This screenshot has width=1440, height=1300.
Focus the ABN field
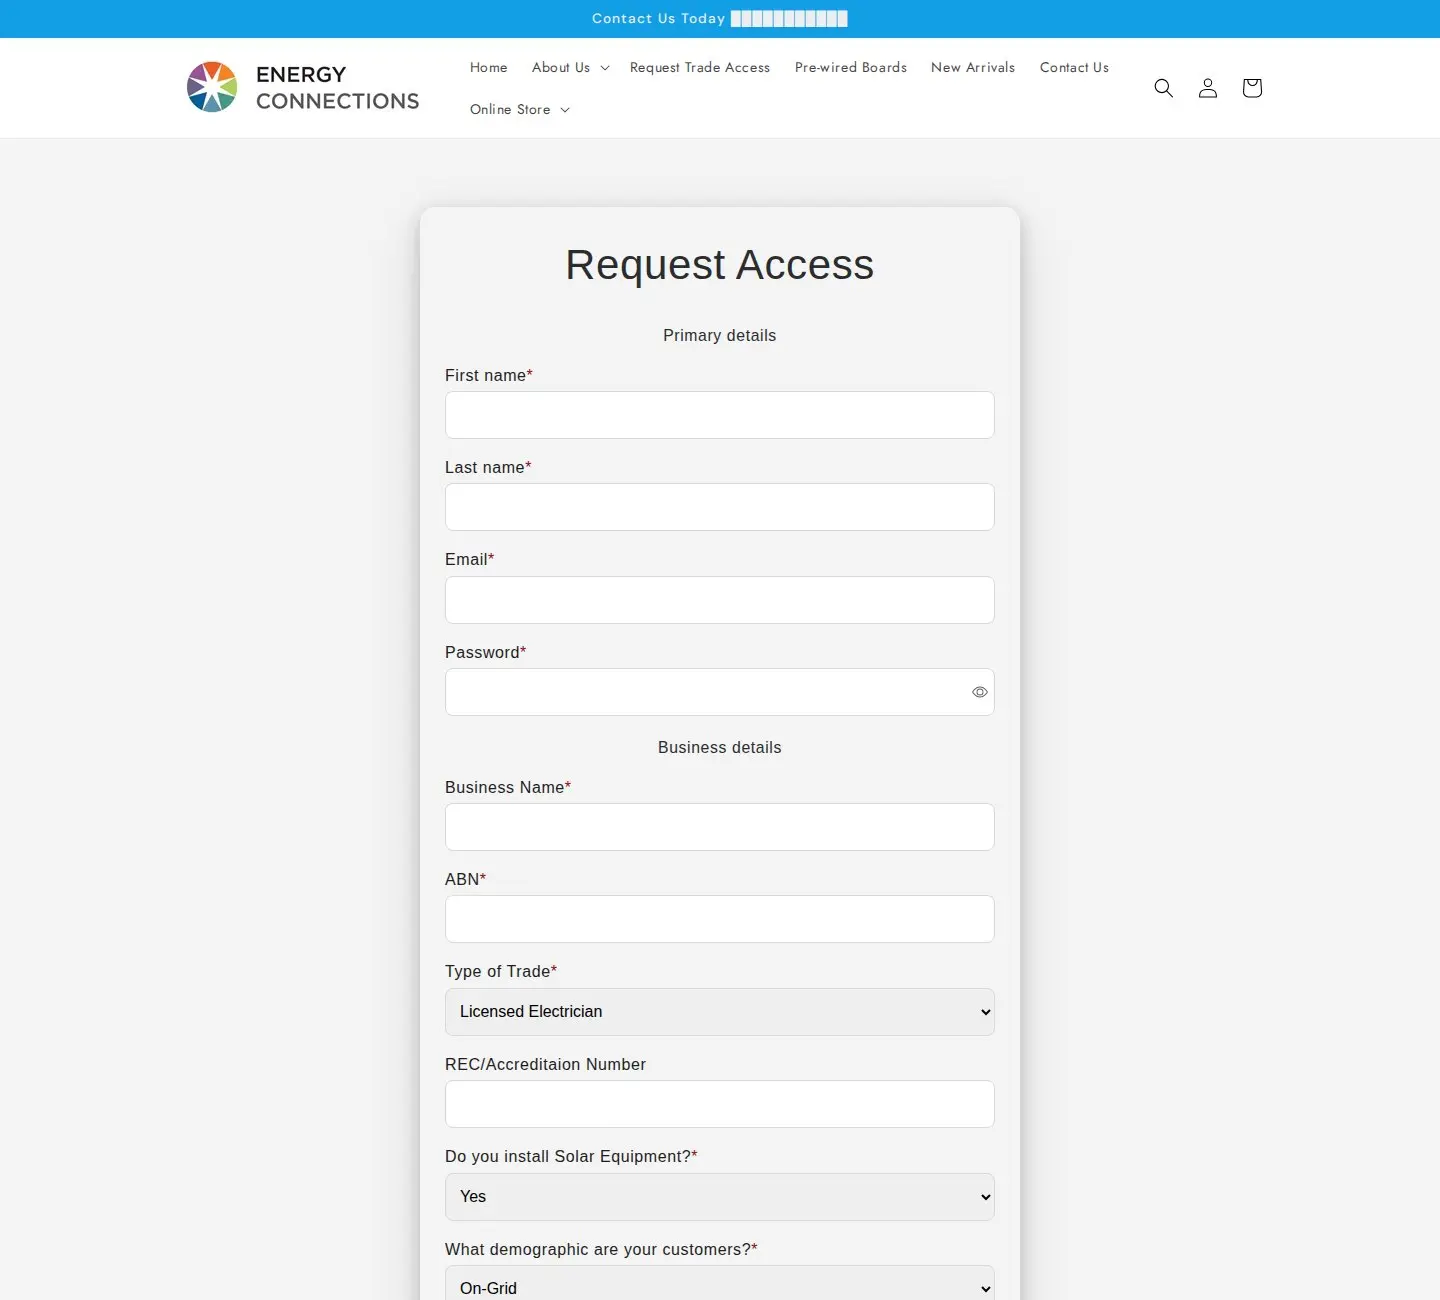coord(720,919)
